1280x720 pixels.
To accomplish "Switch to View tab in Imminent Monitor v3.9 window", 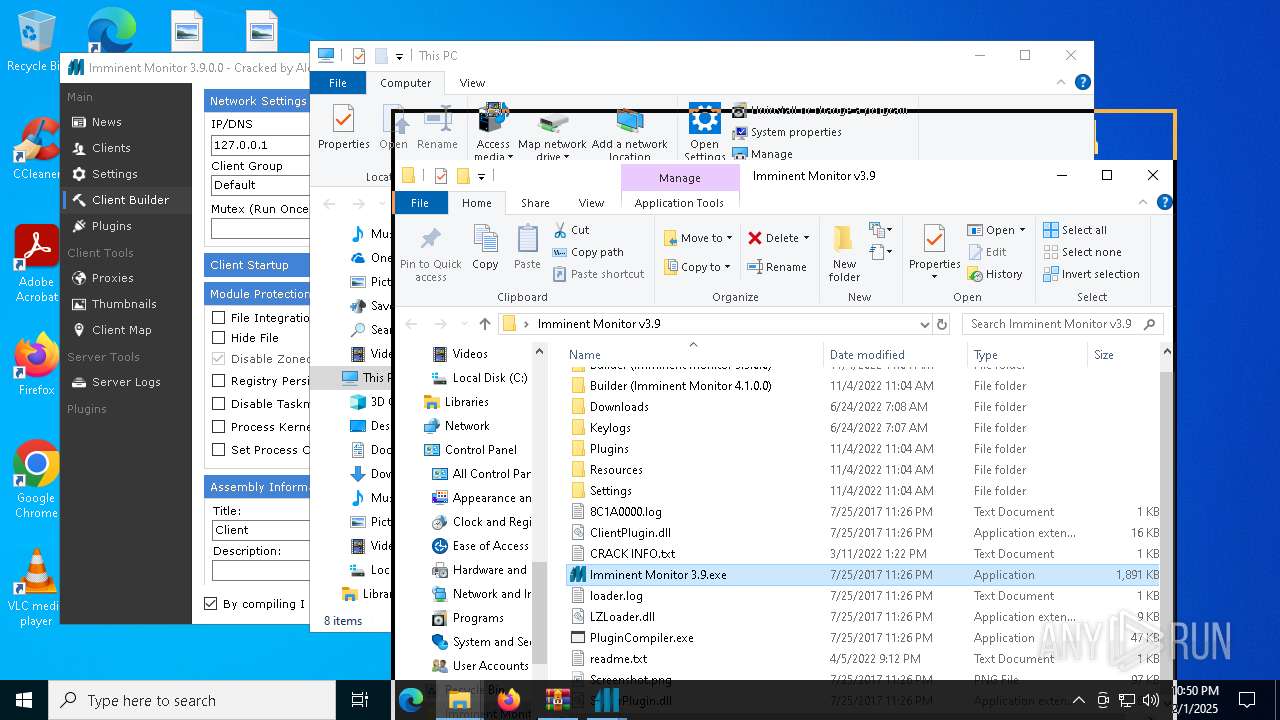I will click(591, 203).
